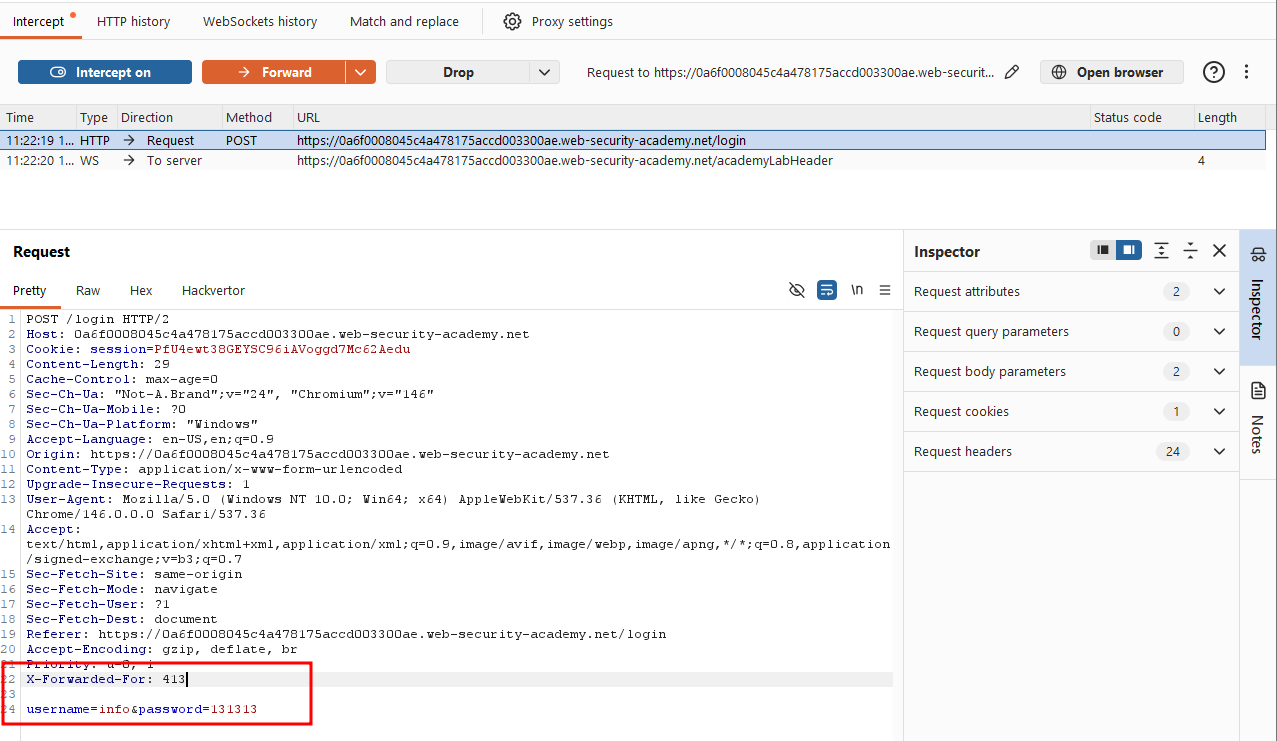This screenshot has height=741, width=1277.
Task: Click the Cache-Control: max-age=0 line
Action: (x=122, y=379)
